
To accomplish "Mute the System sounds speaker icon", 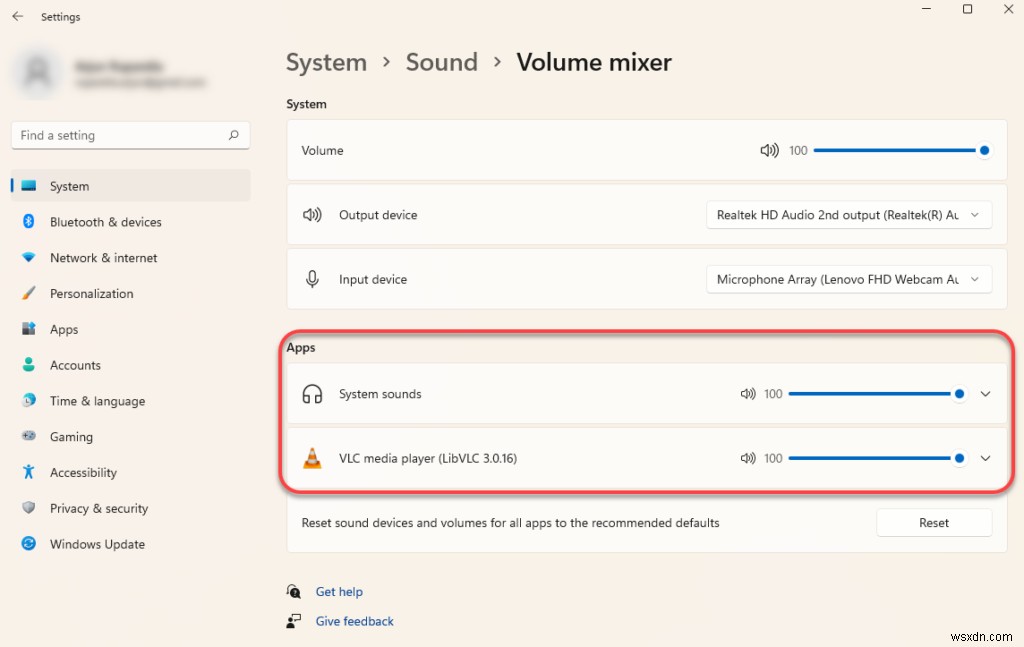I will point(748,394).
